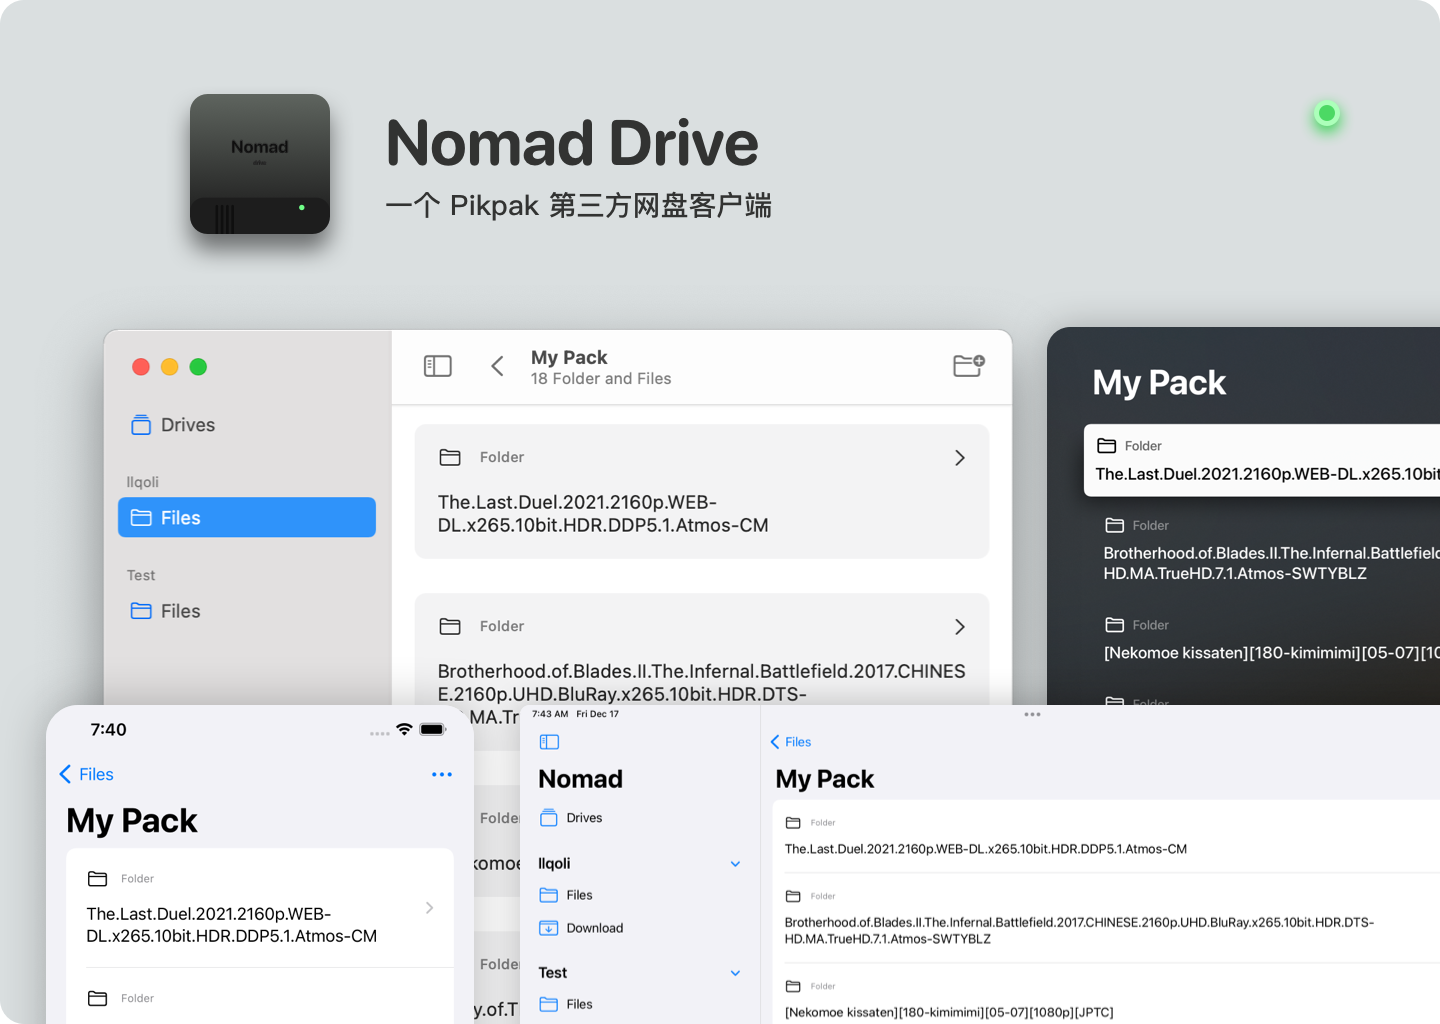1440x1024 pixels.
Task: Toggle the sidebar in the Mac window toolbar
Action: [438, 366]
